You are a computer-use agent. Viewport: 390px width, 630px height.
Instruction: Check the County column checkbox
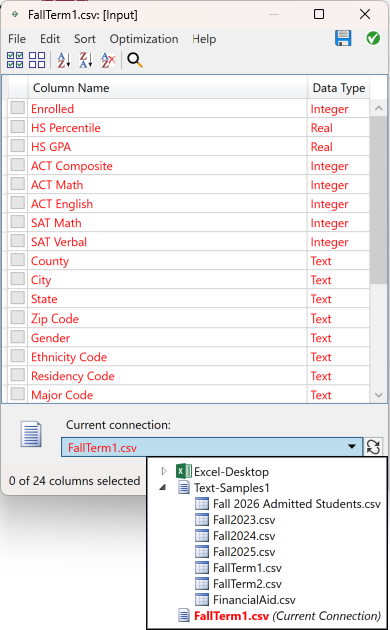click(18, 260)
